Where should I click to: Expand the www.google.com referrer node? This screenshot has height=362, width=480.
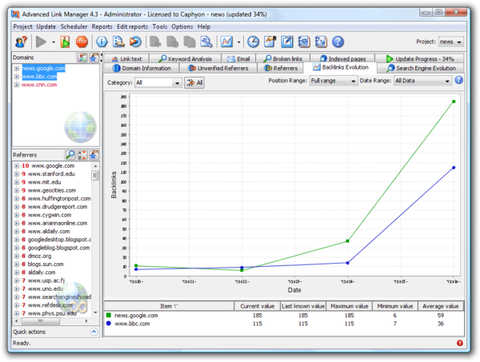point(16,166)
